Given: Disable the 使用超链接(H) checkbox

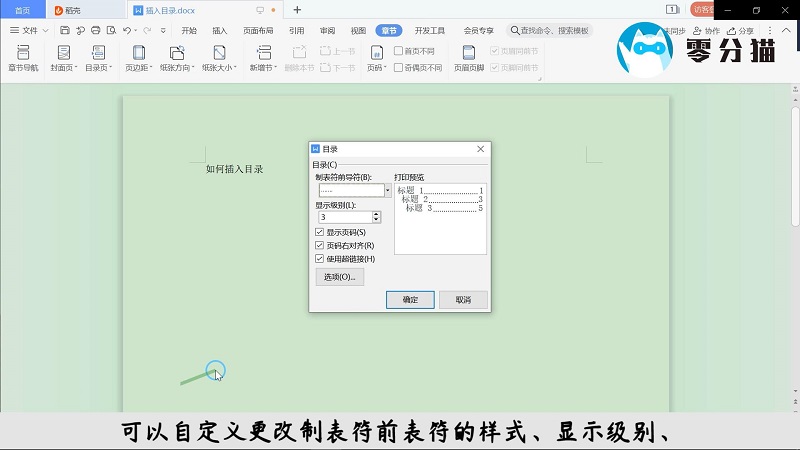Looking at the screenshot, I should click(x=320, y=258).
